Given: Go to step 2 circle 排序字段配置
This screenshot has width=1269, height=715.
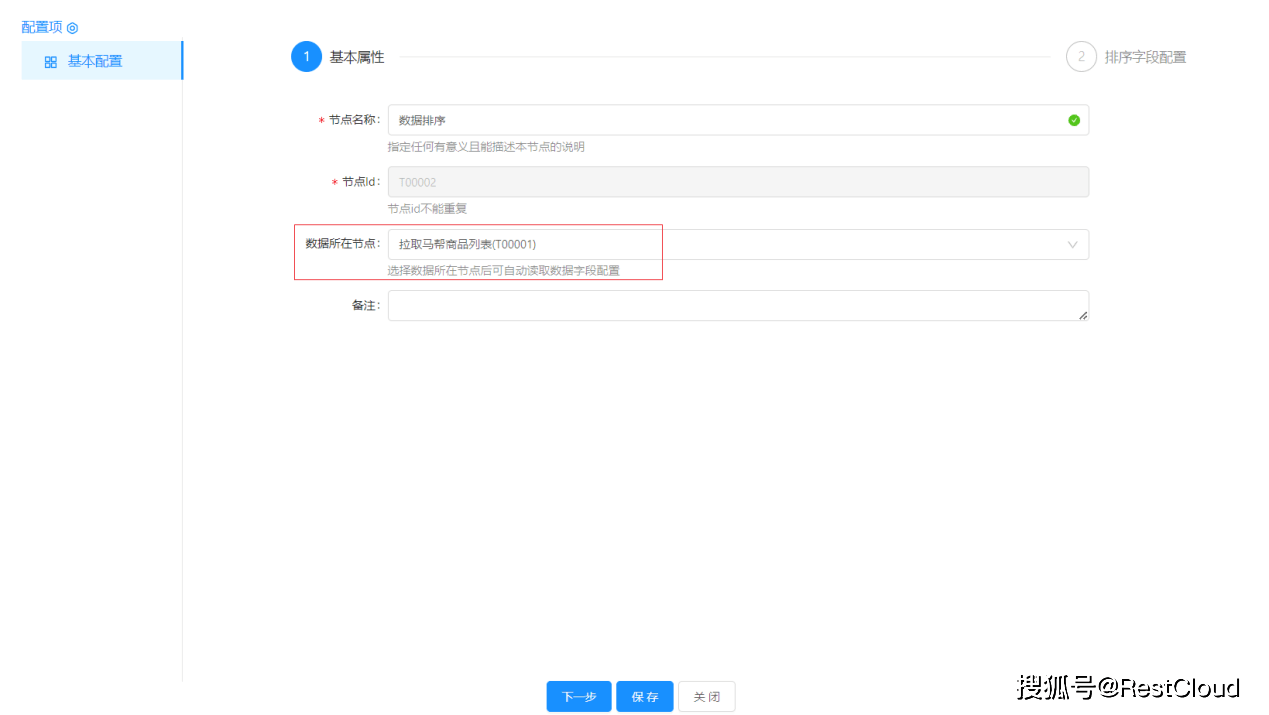Looking at the screenshot, I should 1081,57.
